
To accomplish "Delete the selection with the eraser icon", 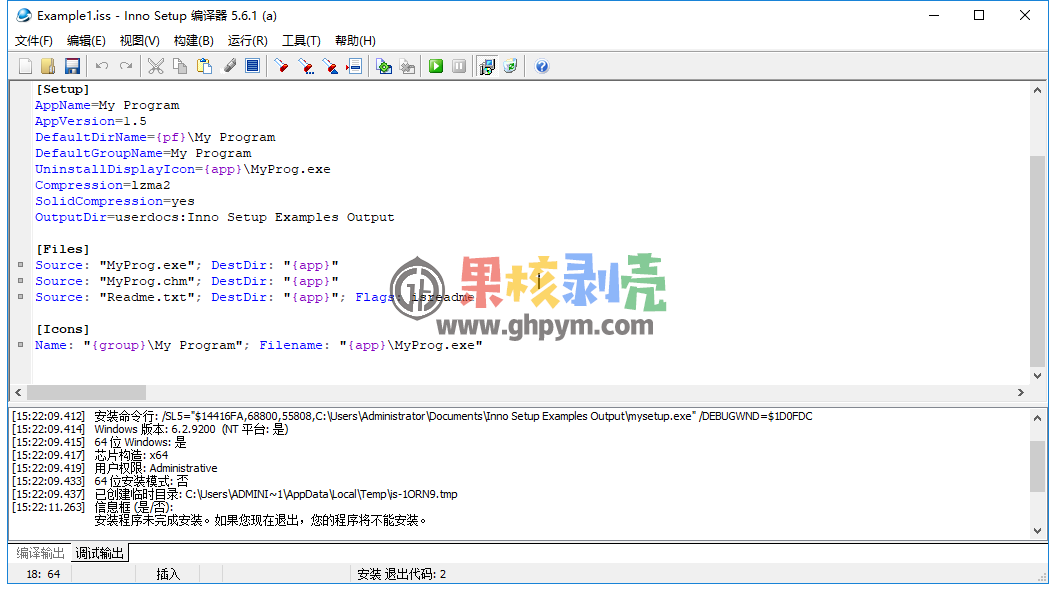I will tap(229, 66).
